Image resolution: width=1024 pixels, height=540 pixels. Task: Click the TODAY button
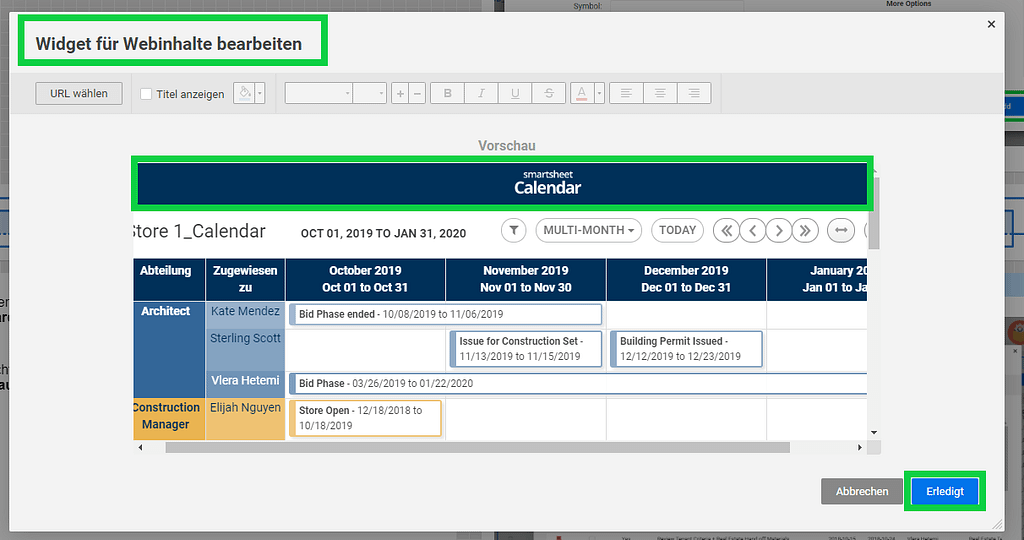[x=677, y=230]
